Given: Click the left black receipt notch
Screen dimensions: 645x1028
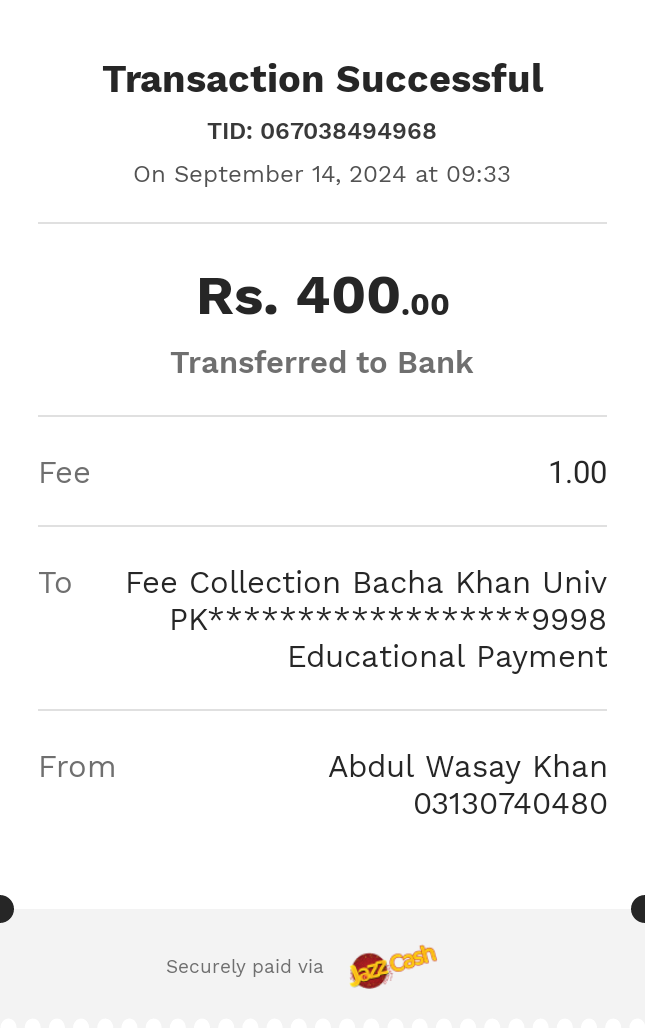Looking at the screenshot, I should 6,909.
